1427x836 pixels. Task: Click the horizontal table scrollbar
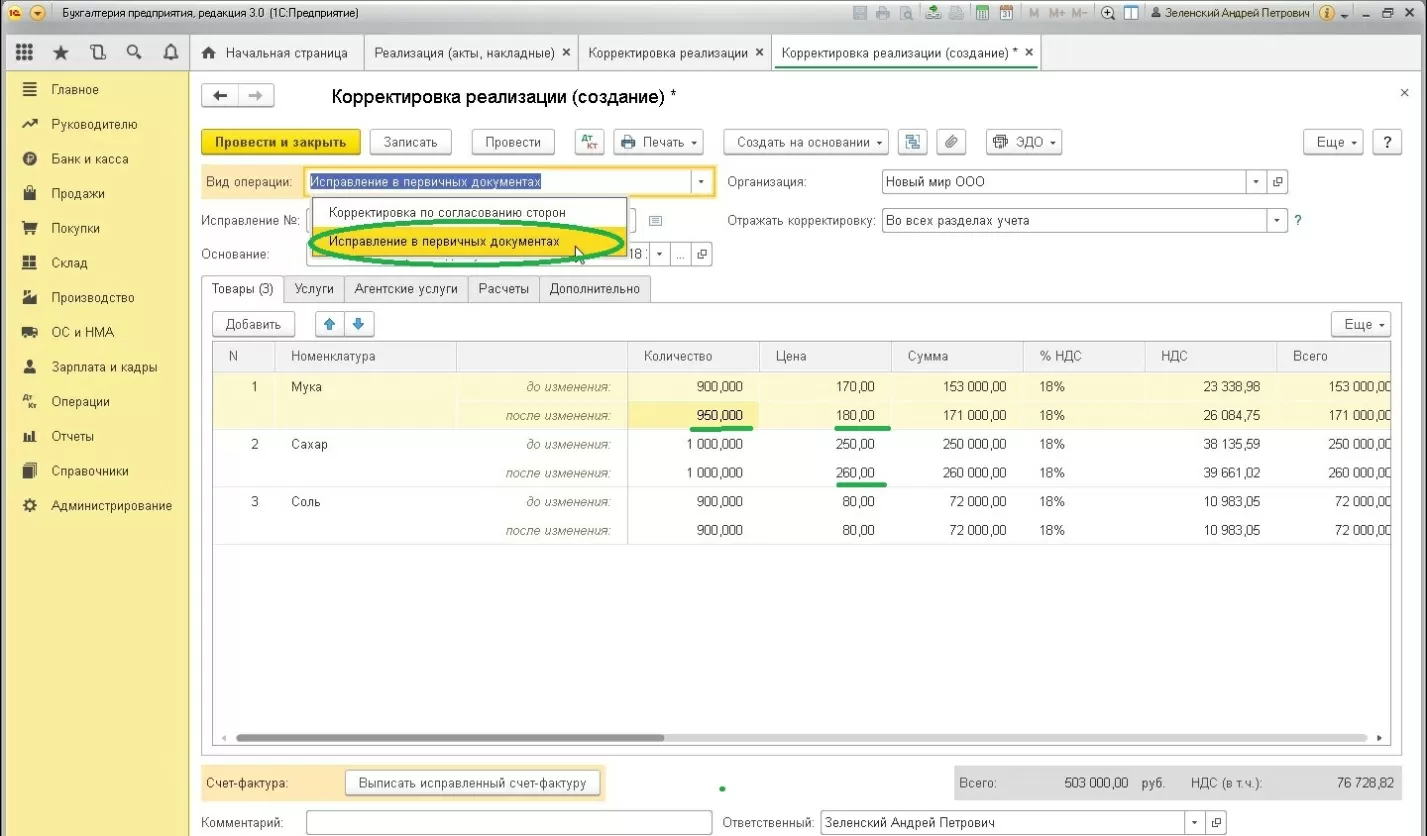pos(450,738)
